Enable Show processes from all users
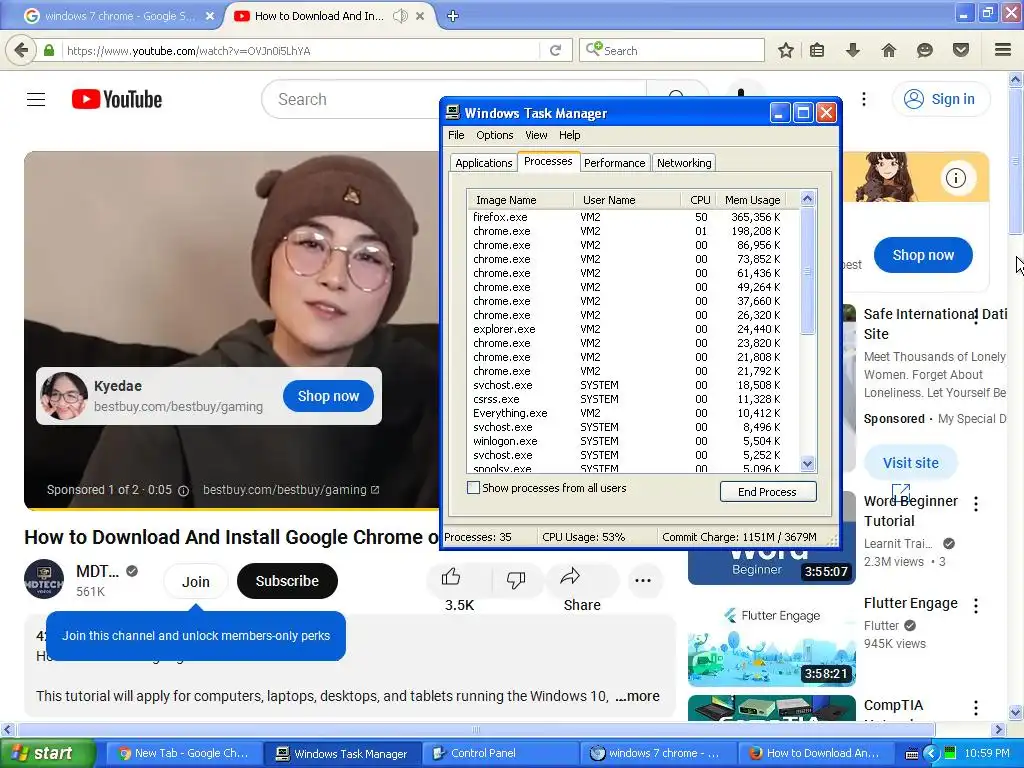 pos(473,488)
